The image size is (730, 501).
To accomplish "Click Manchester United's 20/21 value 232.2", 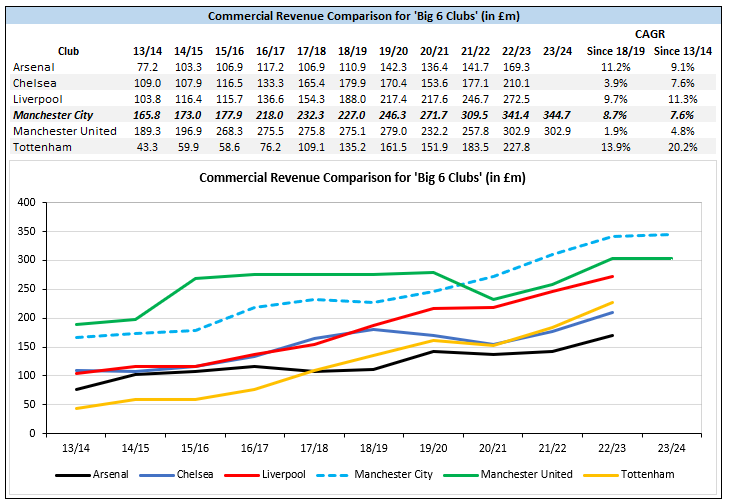I will point(434,131).
